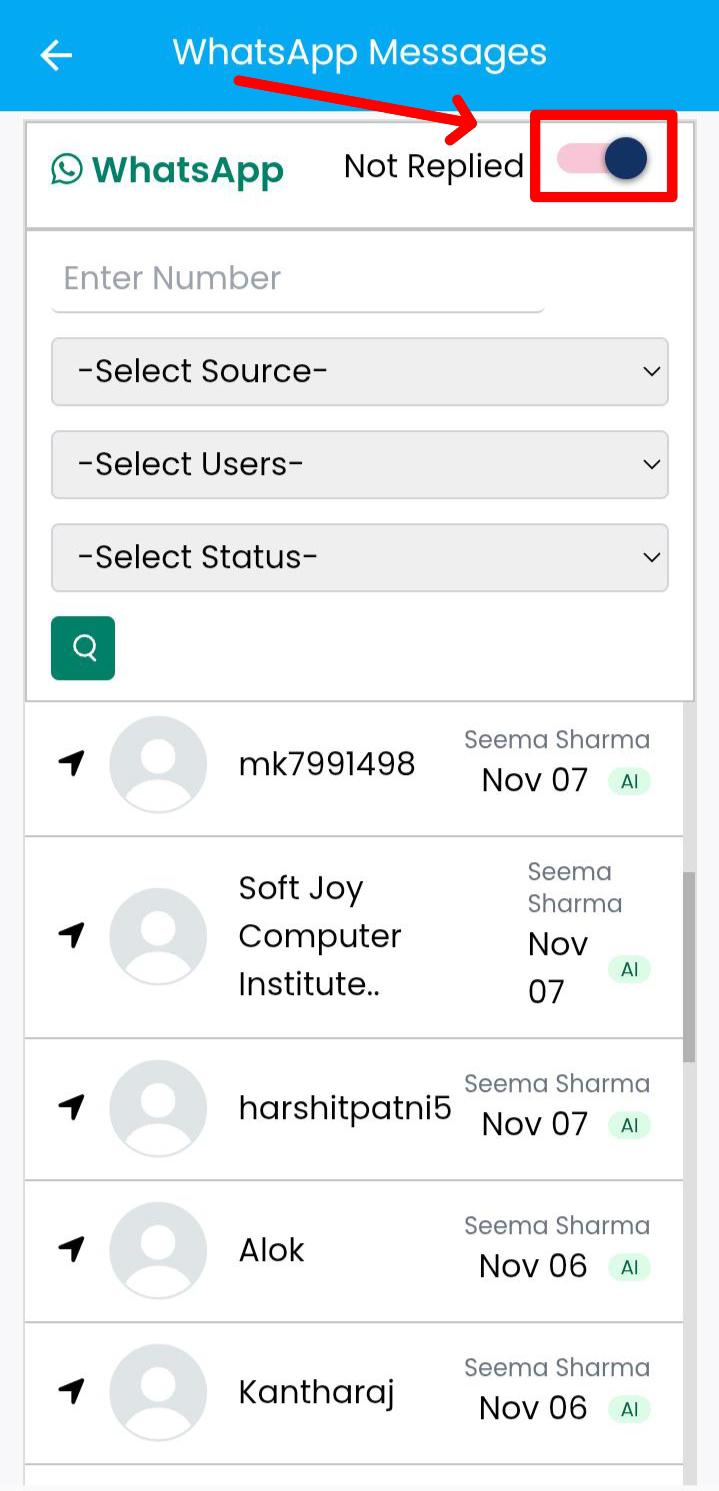
Task: Click the WhatsApp logo icon
Action: point(67,169)
